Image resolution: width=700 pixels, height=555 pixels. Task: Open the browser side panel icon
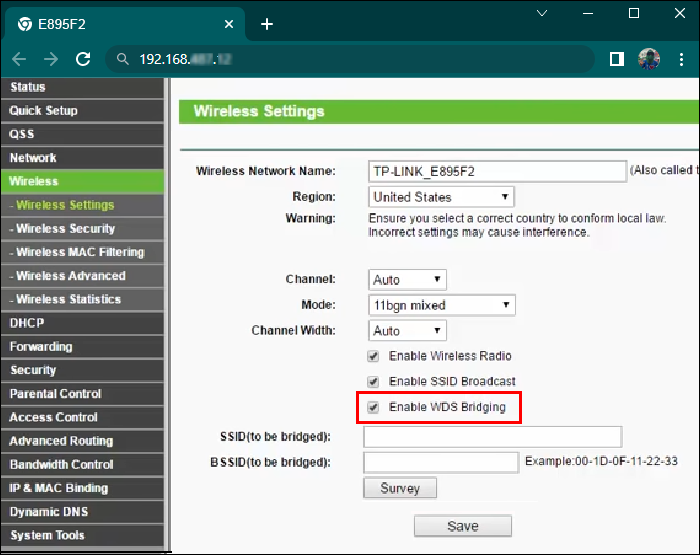click(617, 59)
